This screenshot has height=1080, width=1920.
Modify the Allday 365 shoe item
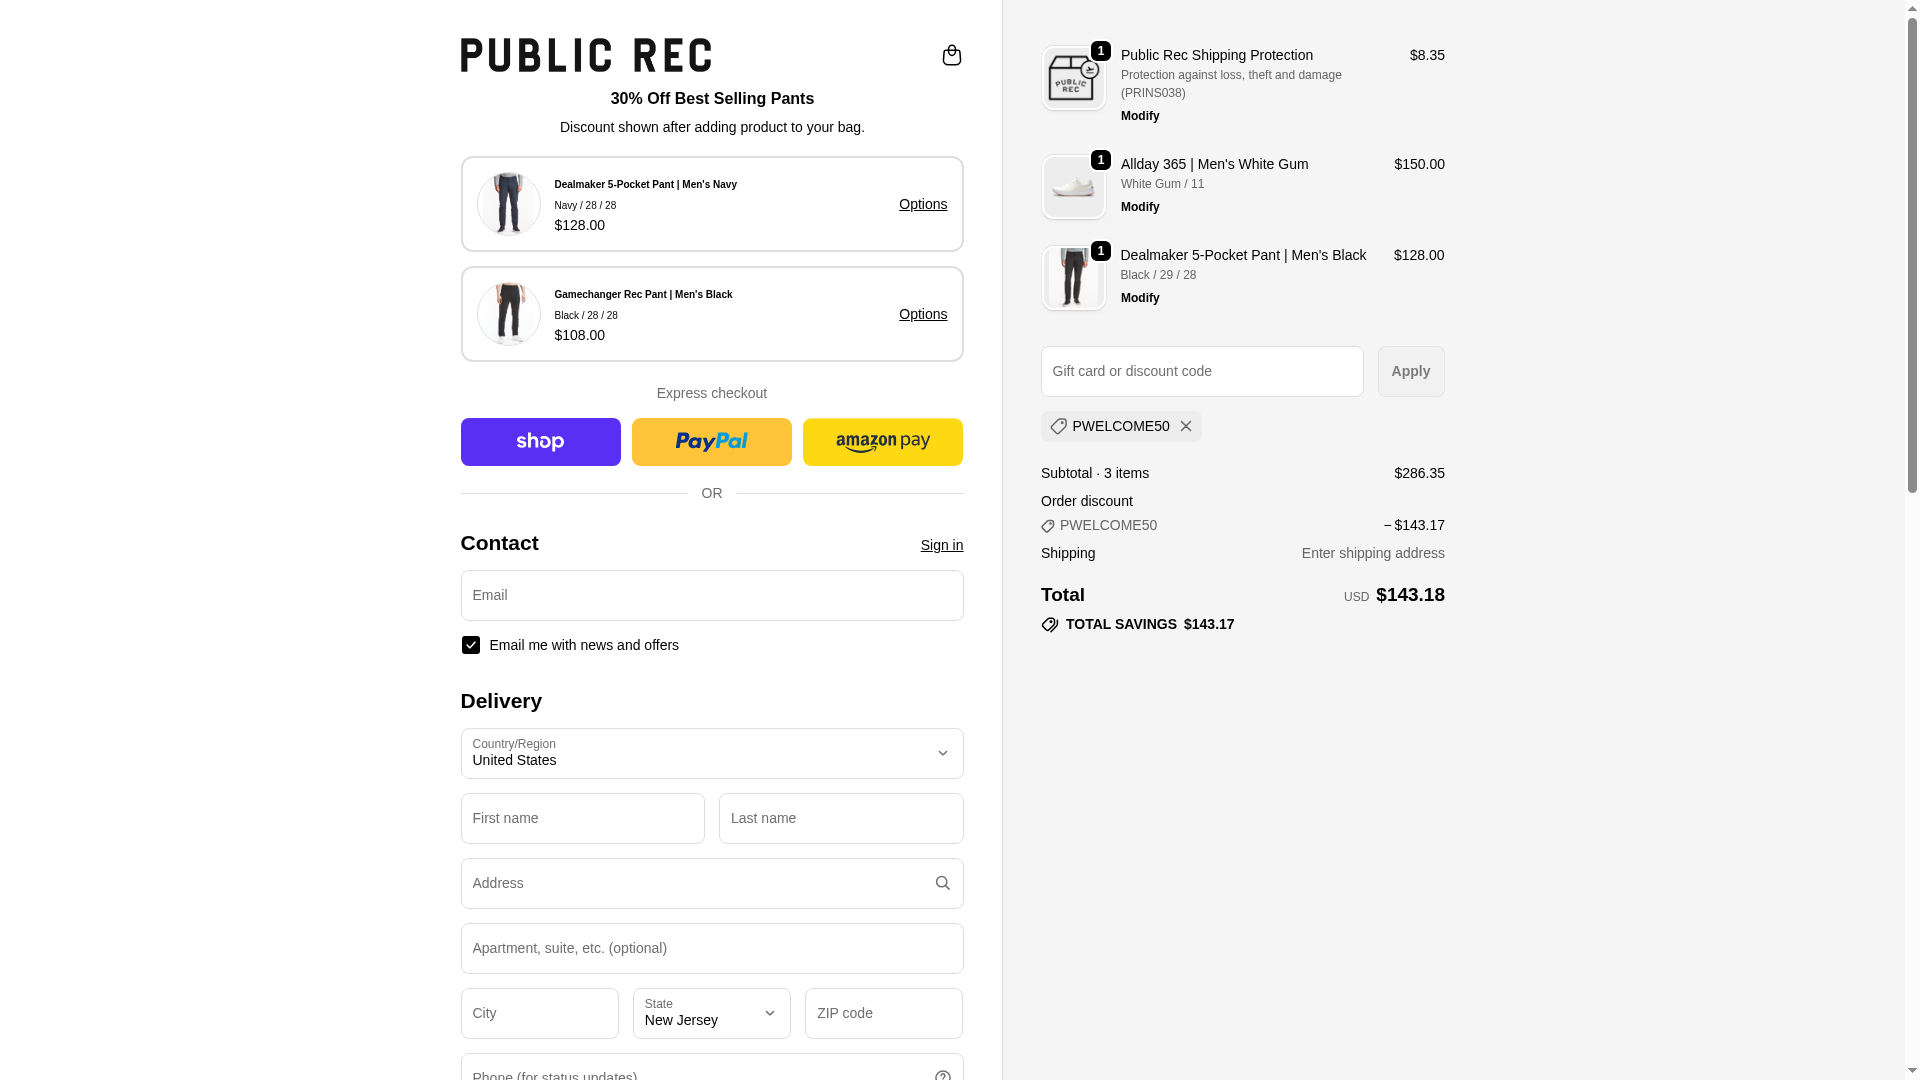click(x=1140, y=207)
